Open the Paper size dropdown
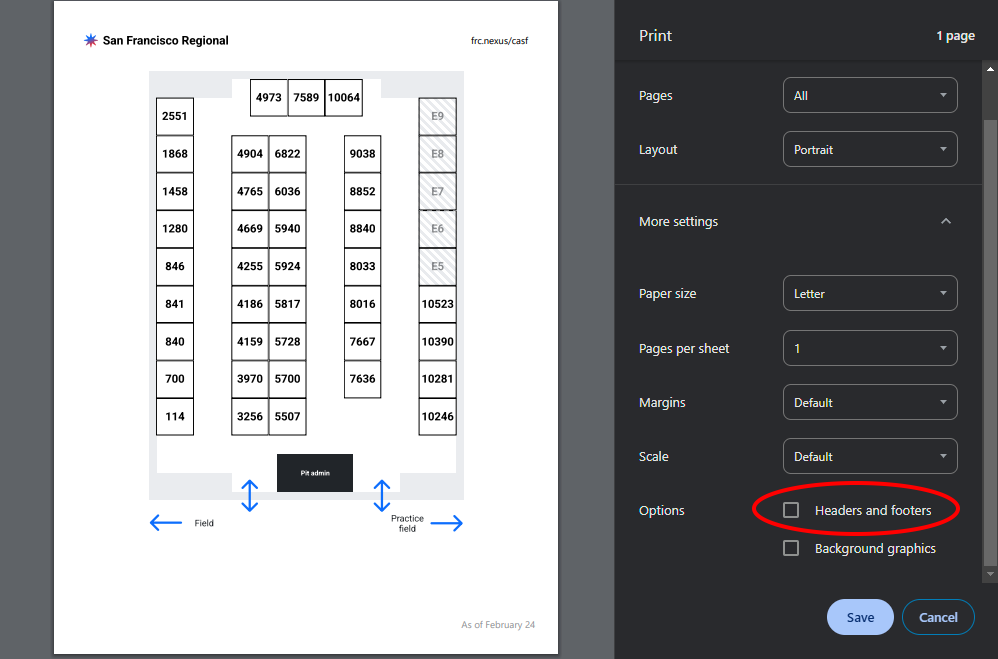 (869, 294)
